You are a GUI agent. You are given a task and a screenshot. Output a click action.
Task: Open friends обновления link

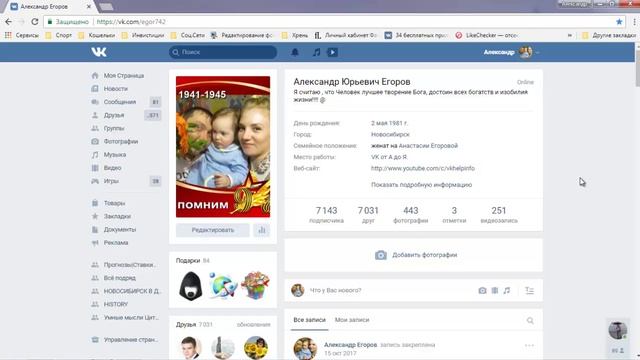[253, 324]
